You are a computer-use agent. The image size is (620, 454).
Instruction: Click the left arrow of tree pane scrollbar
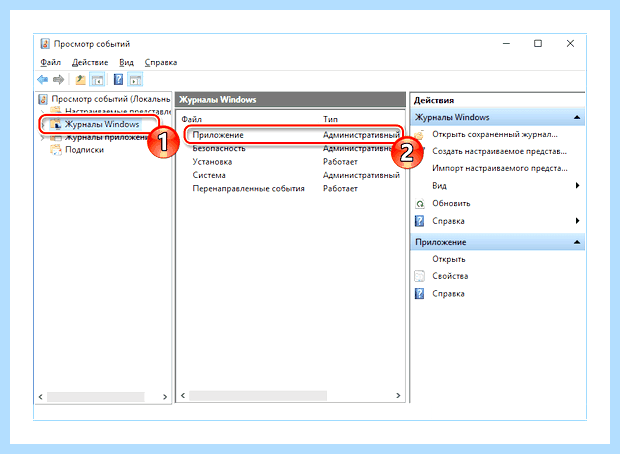[40, 397]
